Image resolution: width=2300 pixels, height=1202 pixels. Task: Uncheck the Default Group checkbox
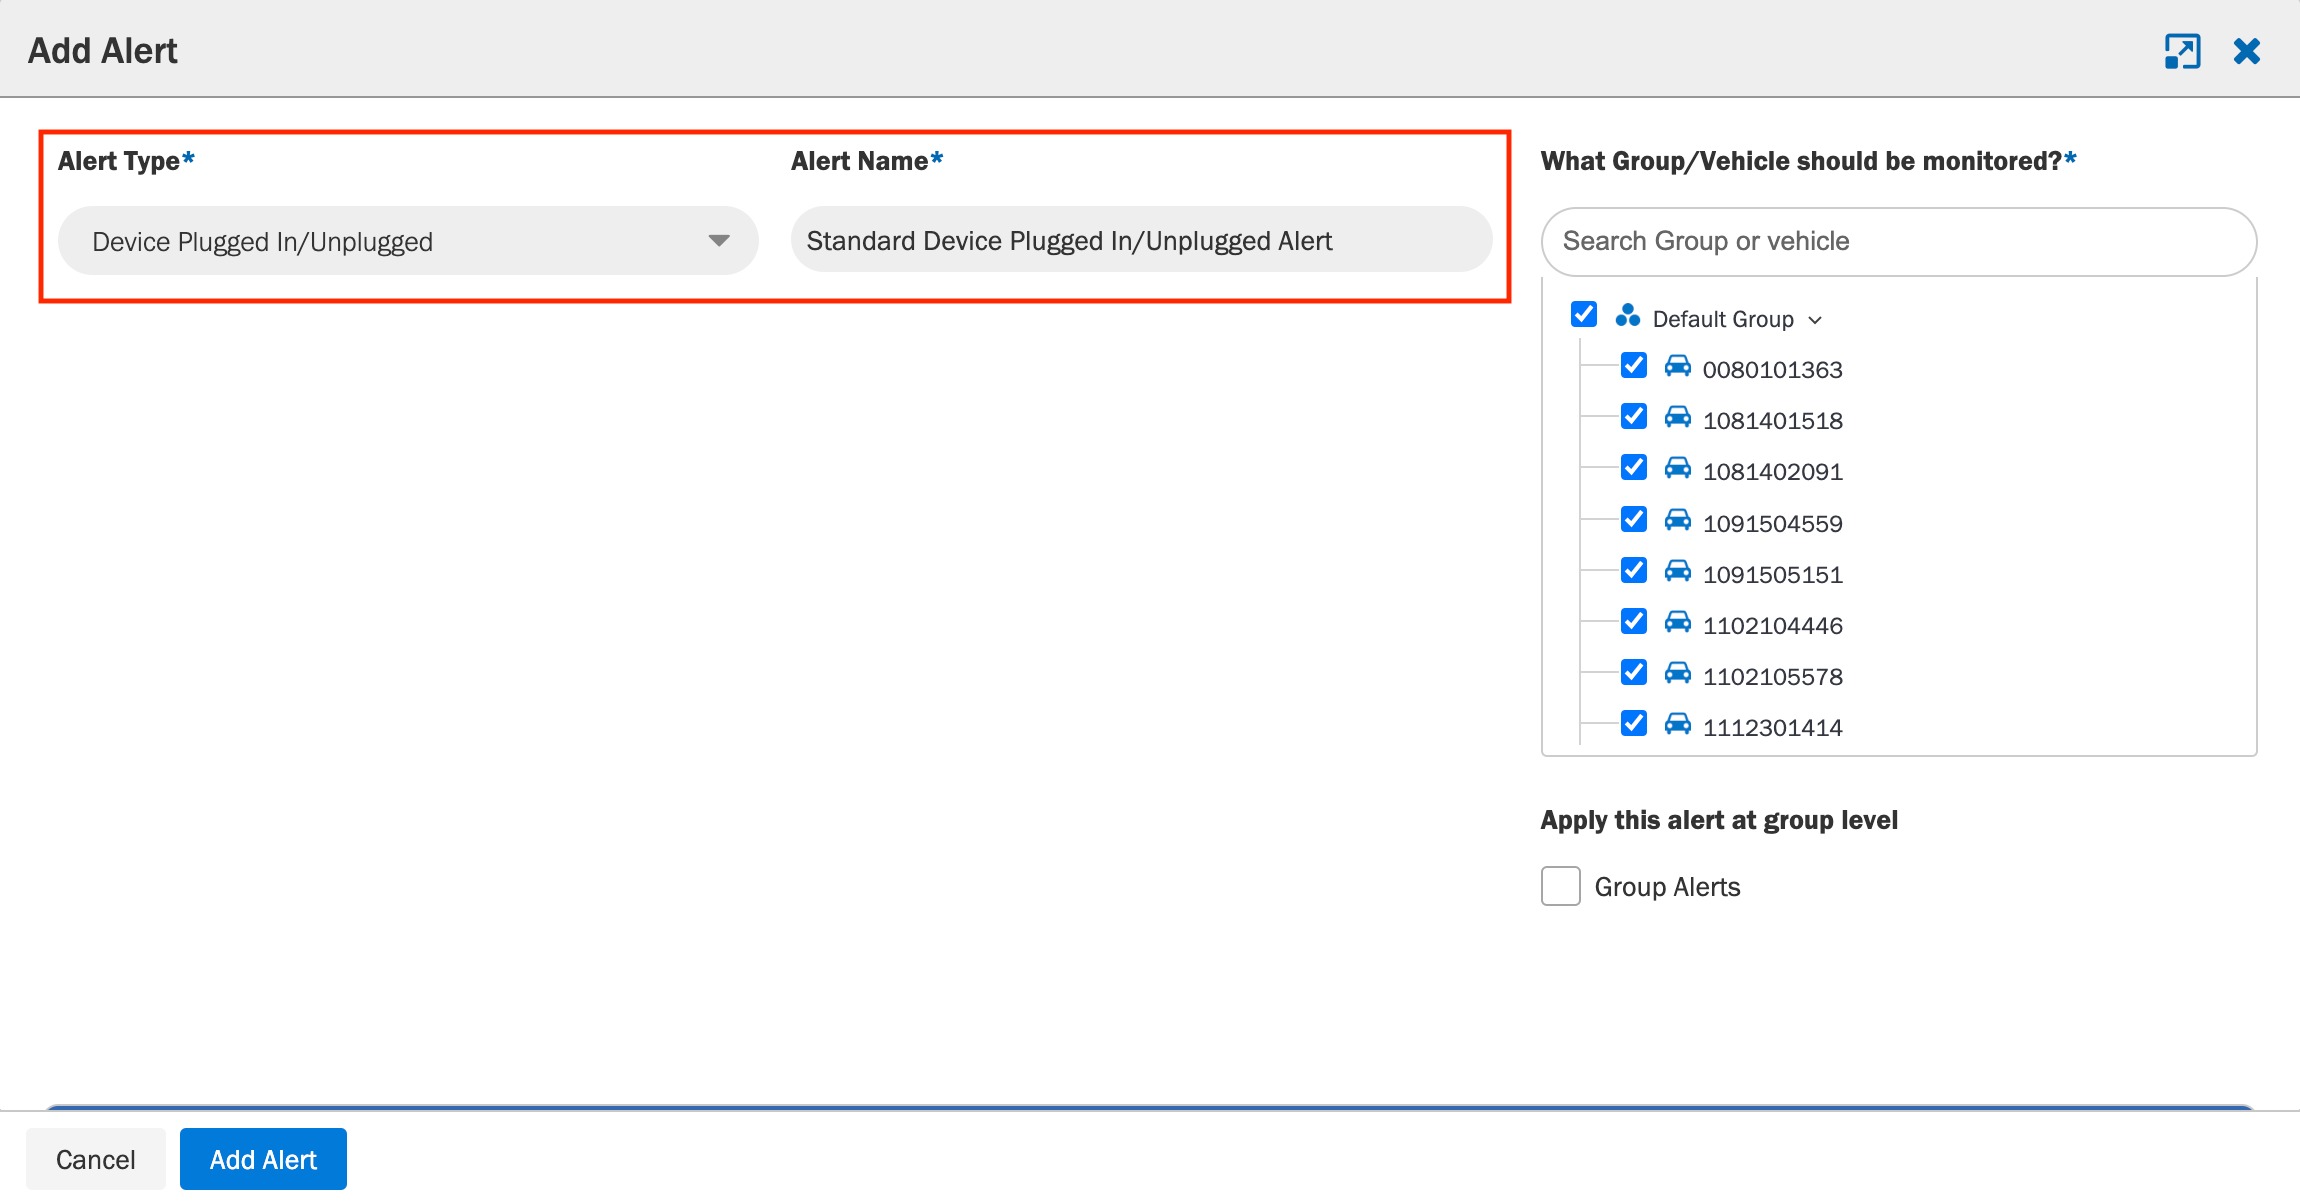1584,315
